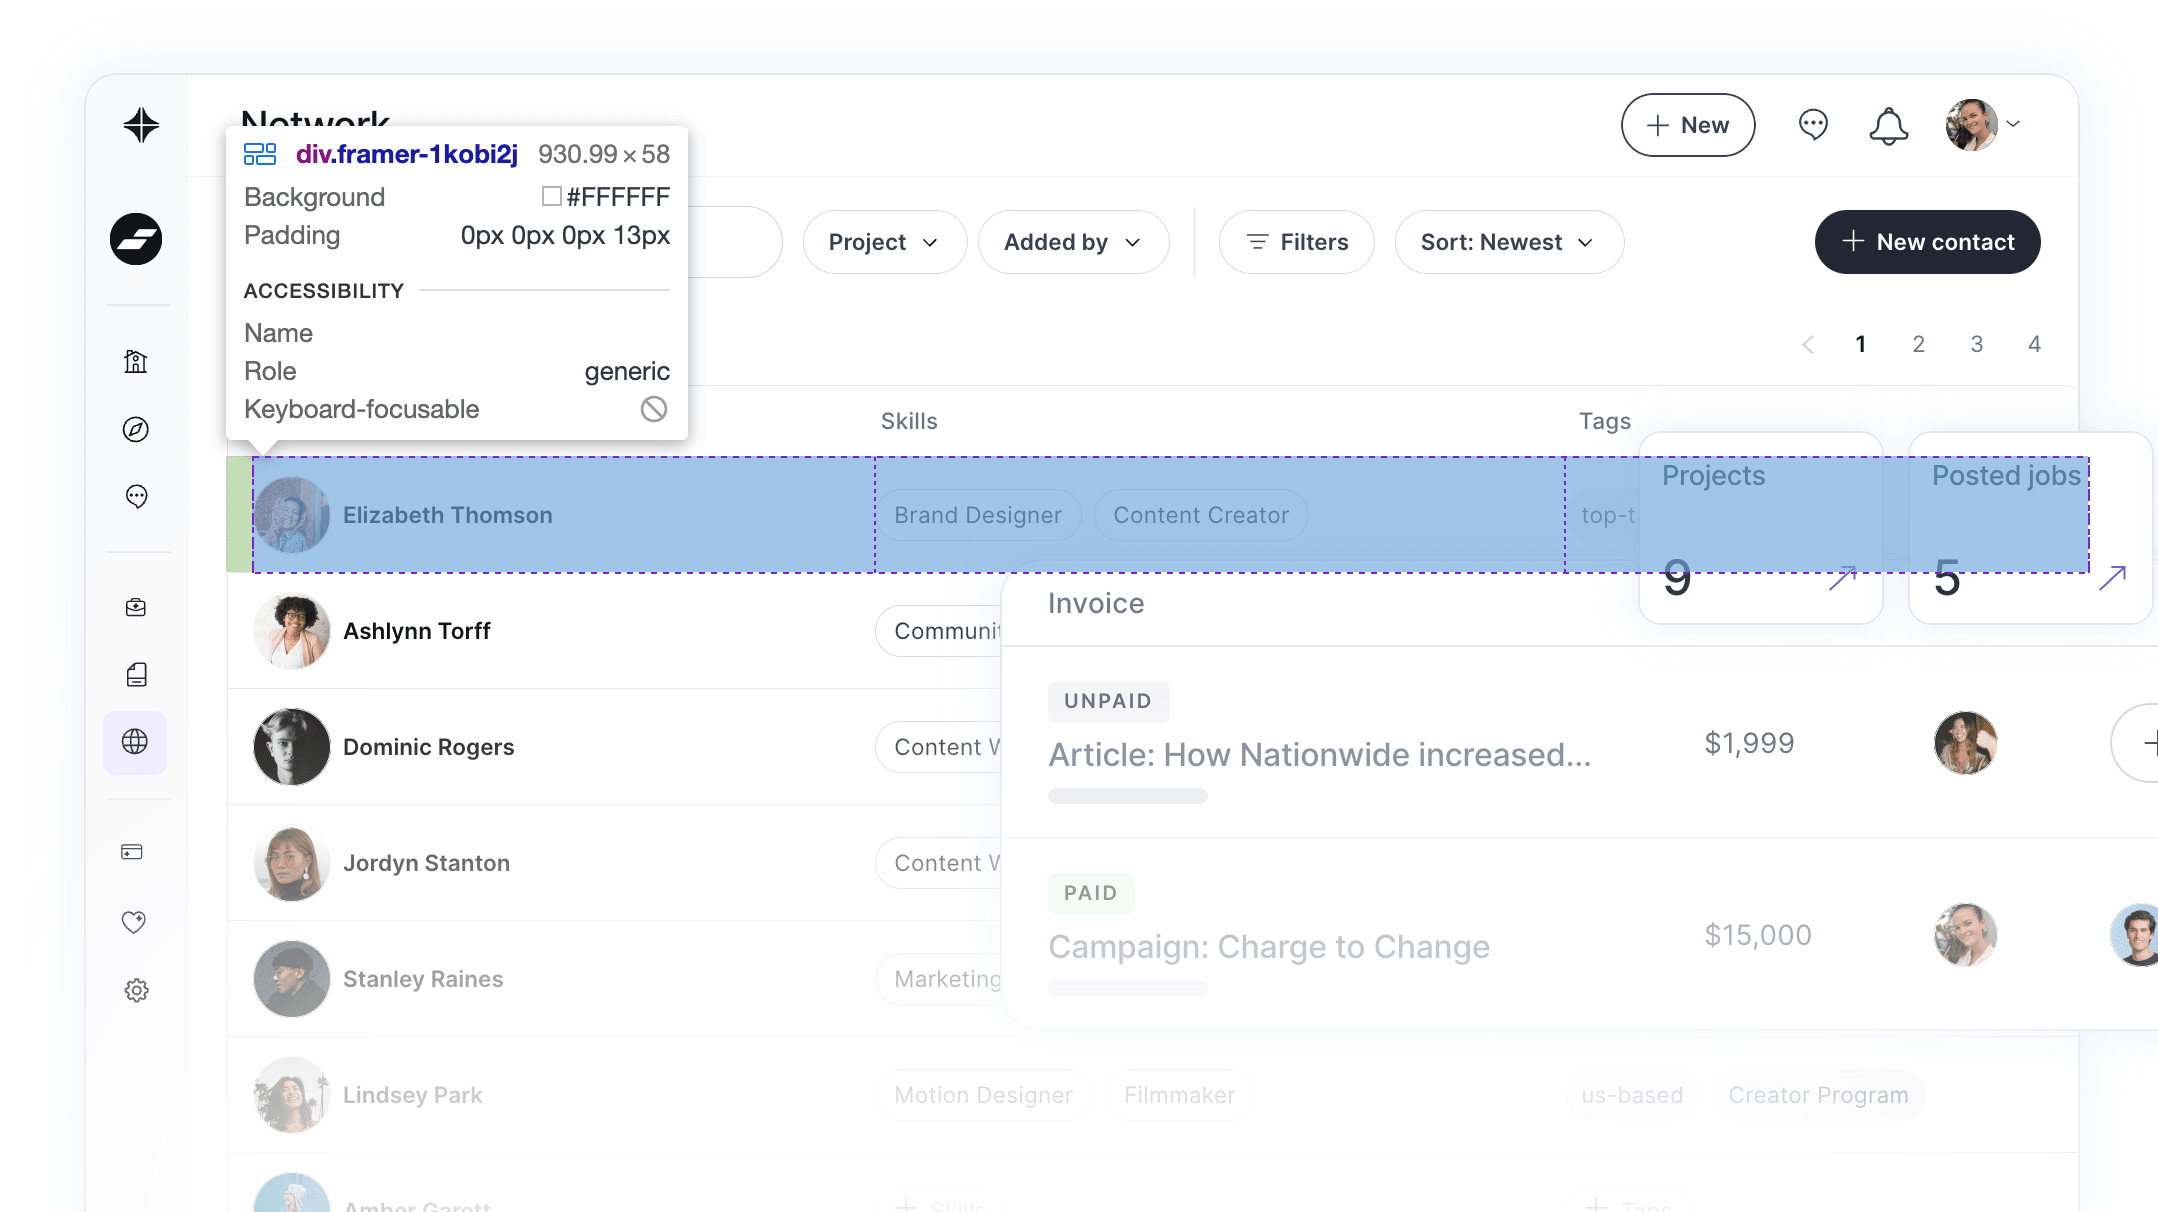Image resolution: width=2158 pixels, height=1212 pixels.
Task: Open the payments card icon in sidebar
Action: [x=132, y=852]
